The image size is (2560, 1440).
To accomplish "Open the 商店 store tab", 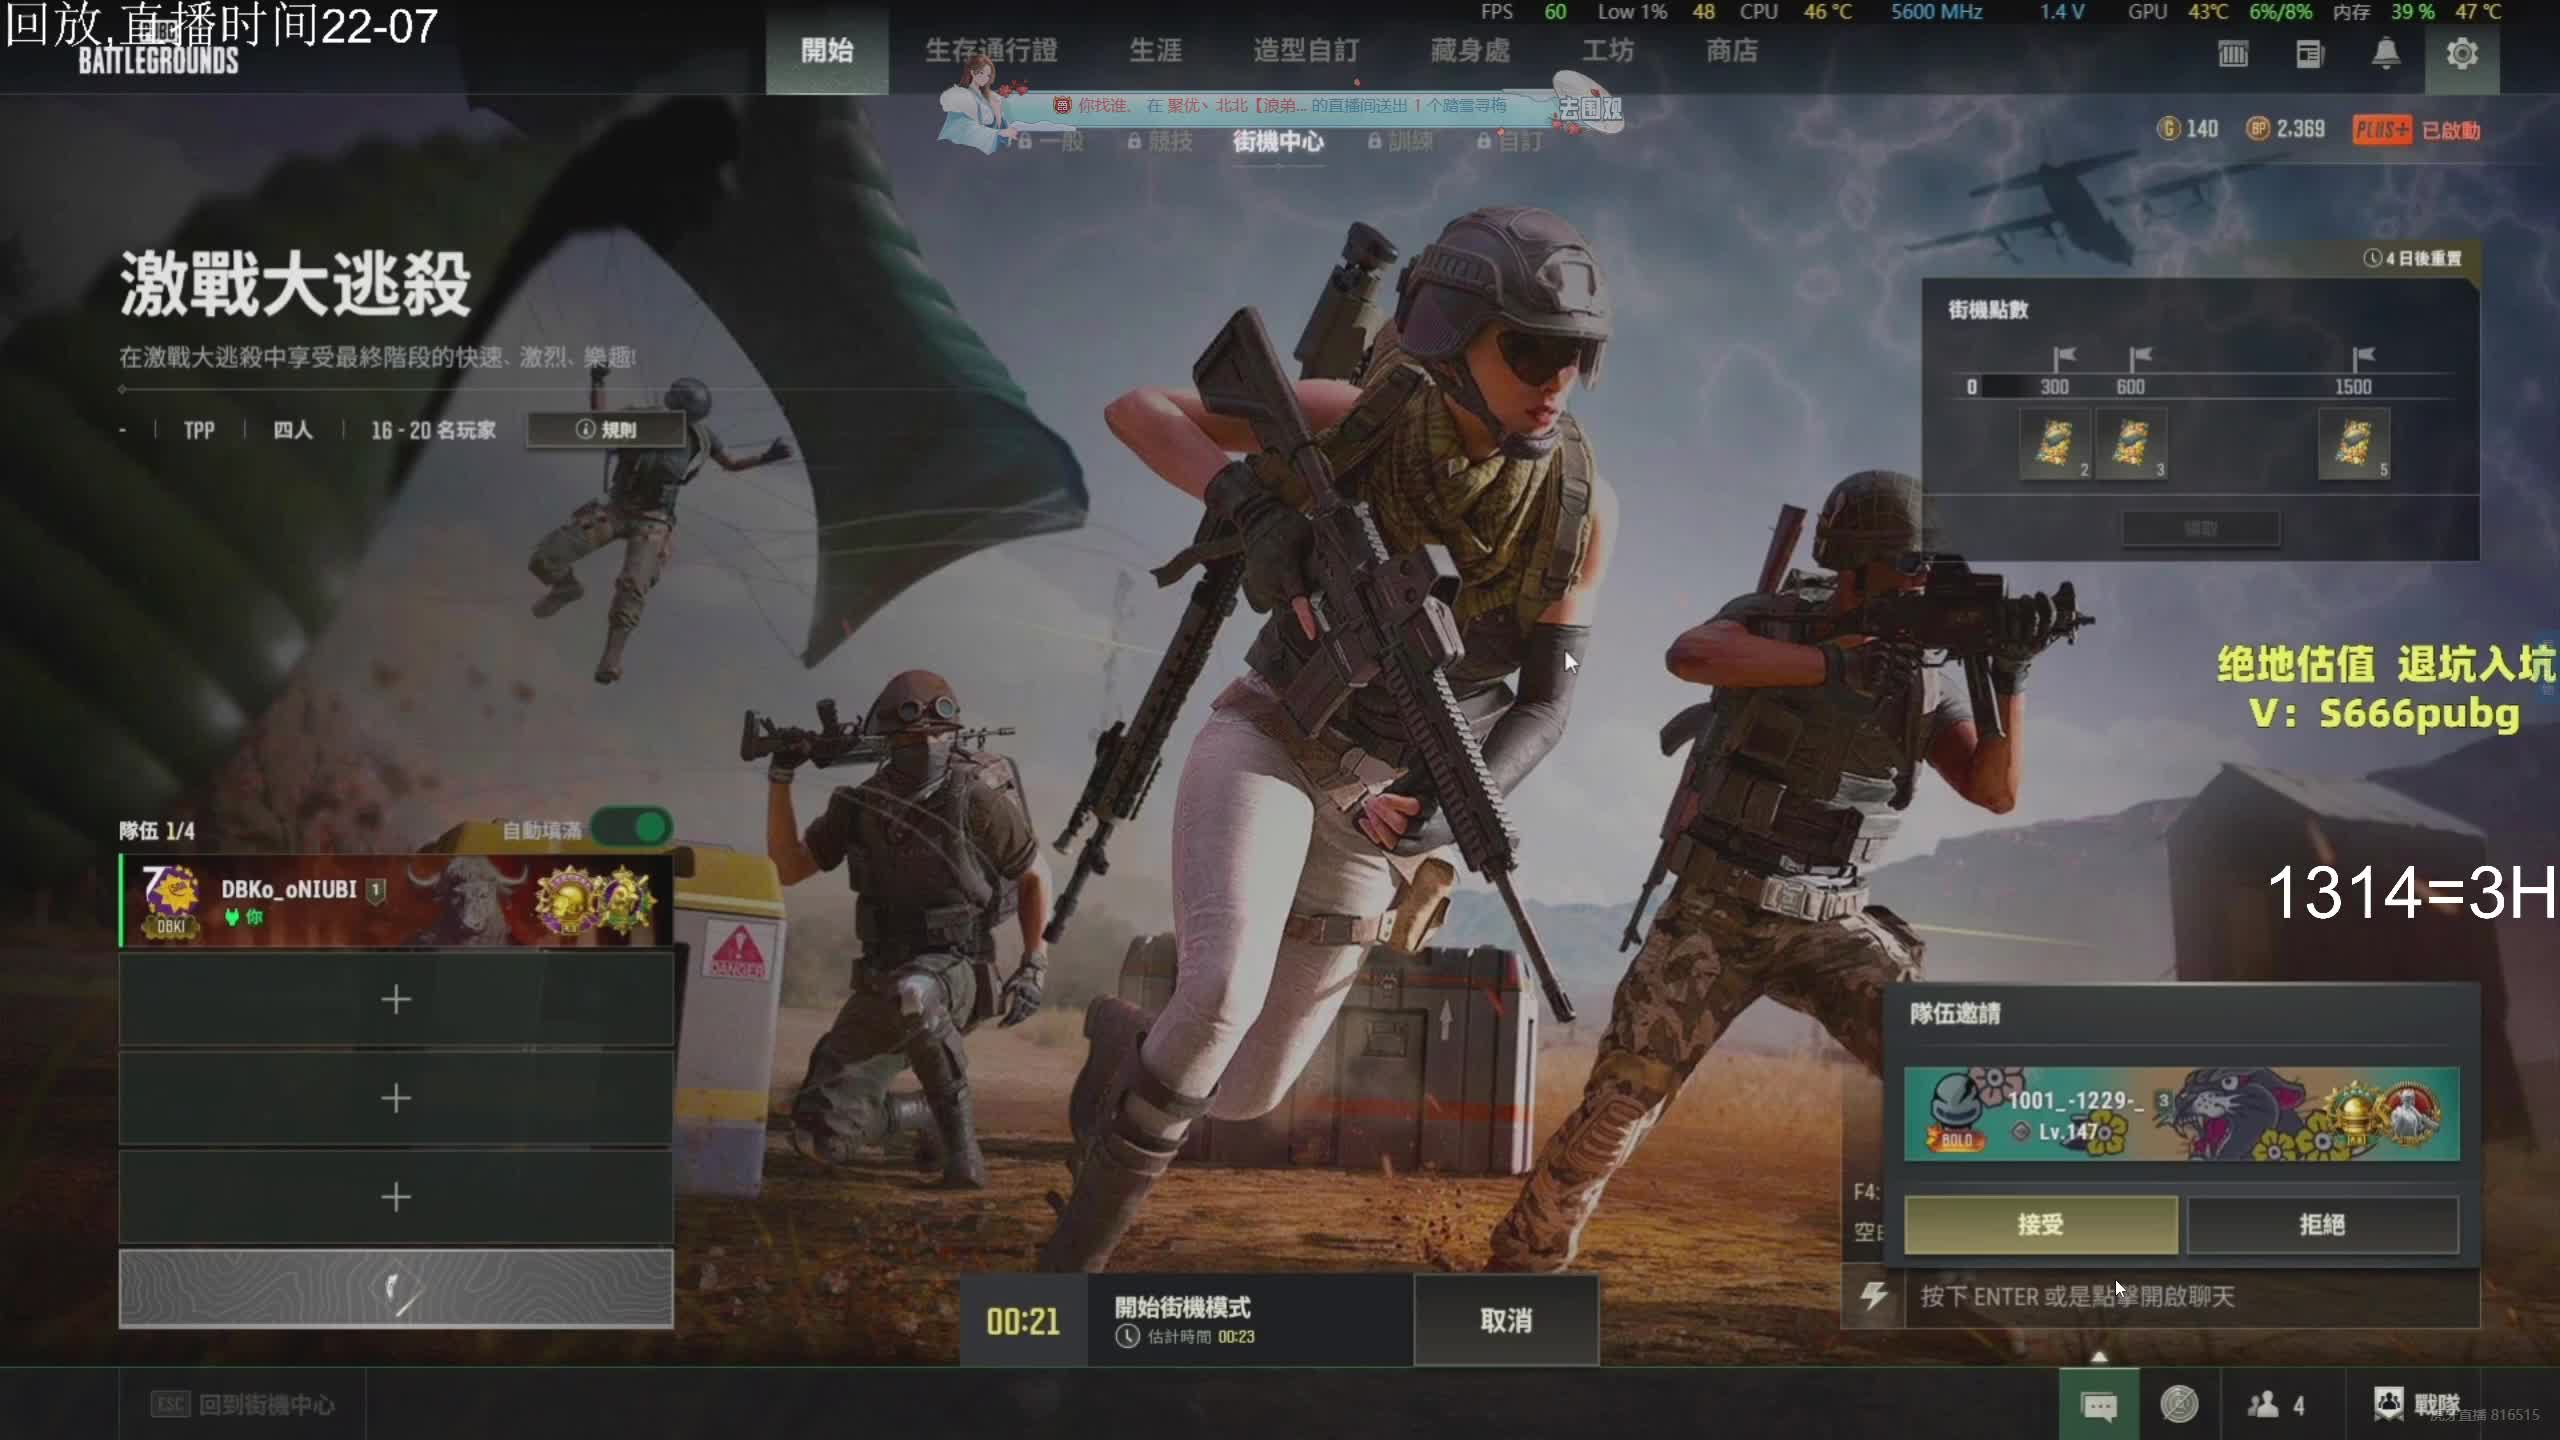I will pos(1731,50).
